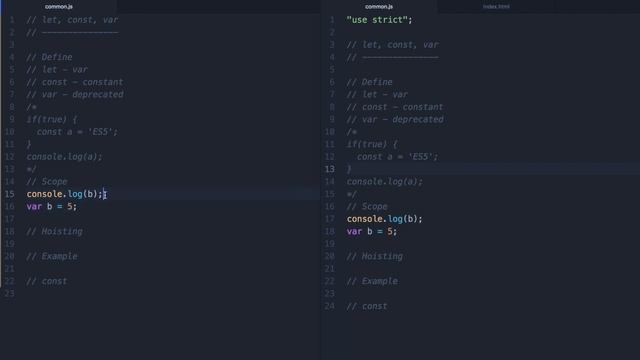This screenshot has width=640, height=360.
Task: Click '// let - var' comment in left pane
Action: [x=57, y=69]
